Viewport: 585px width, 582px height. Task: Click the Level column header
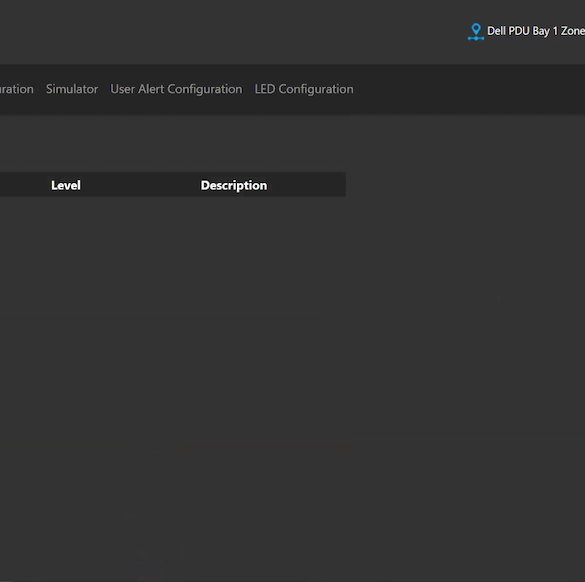pyautogui.click(x=66, y=185)
